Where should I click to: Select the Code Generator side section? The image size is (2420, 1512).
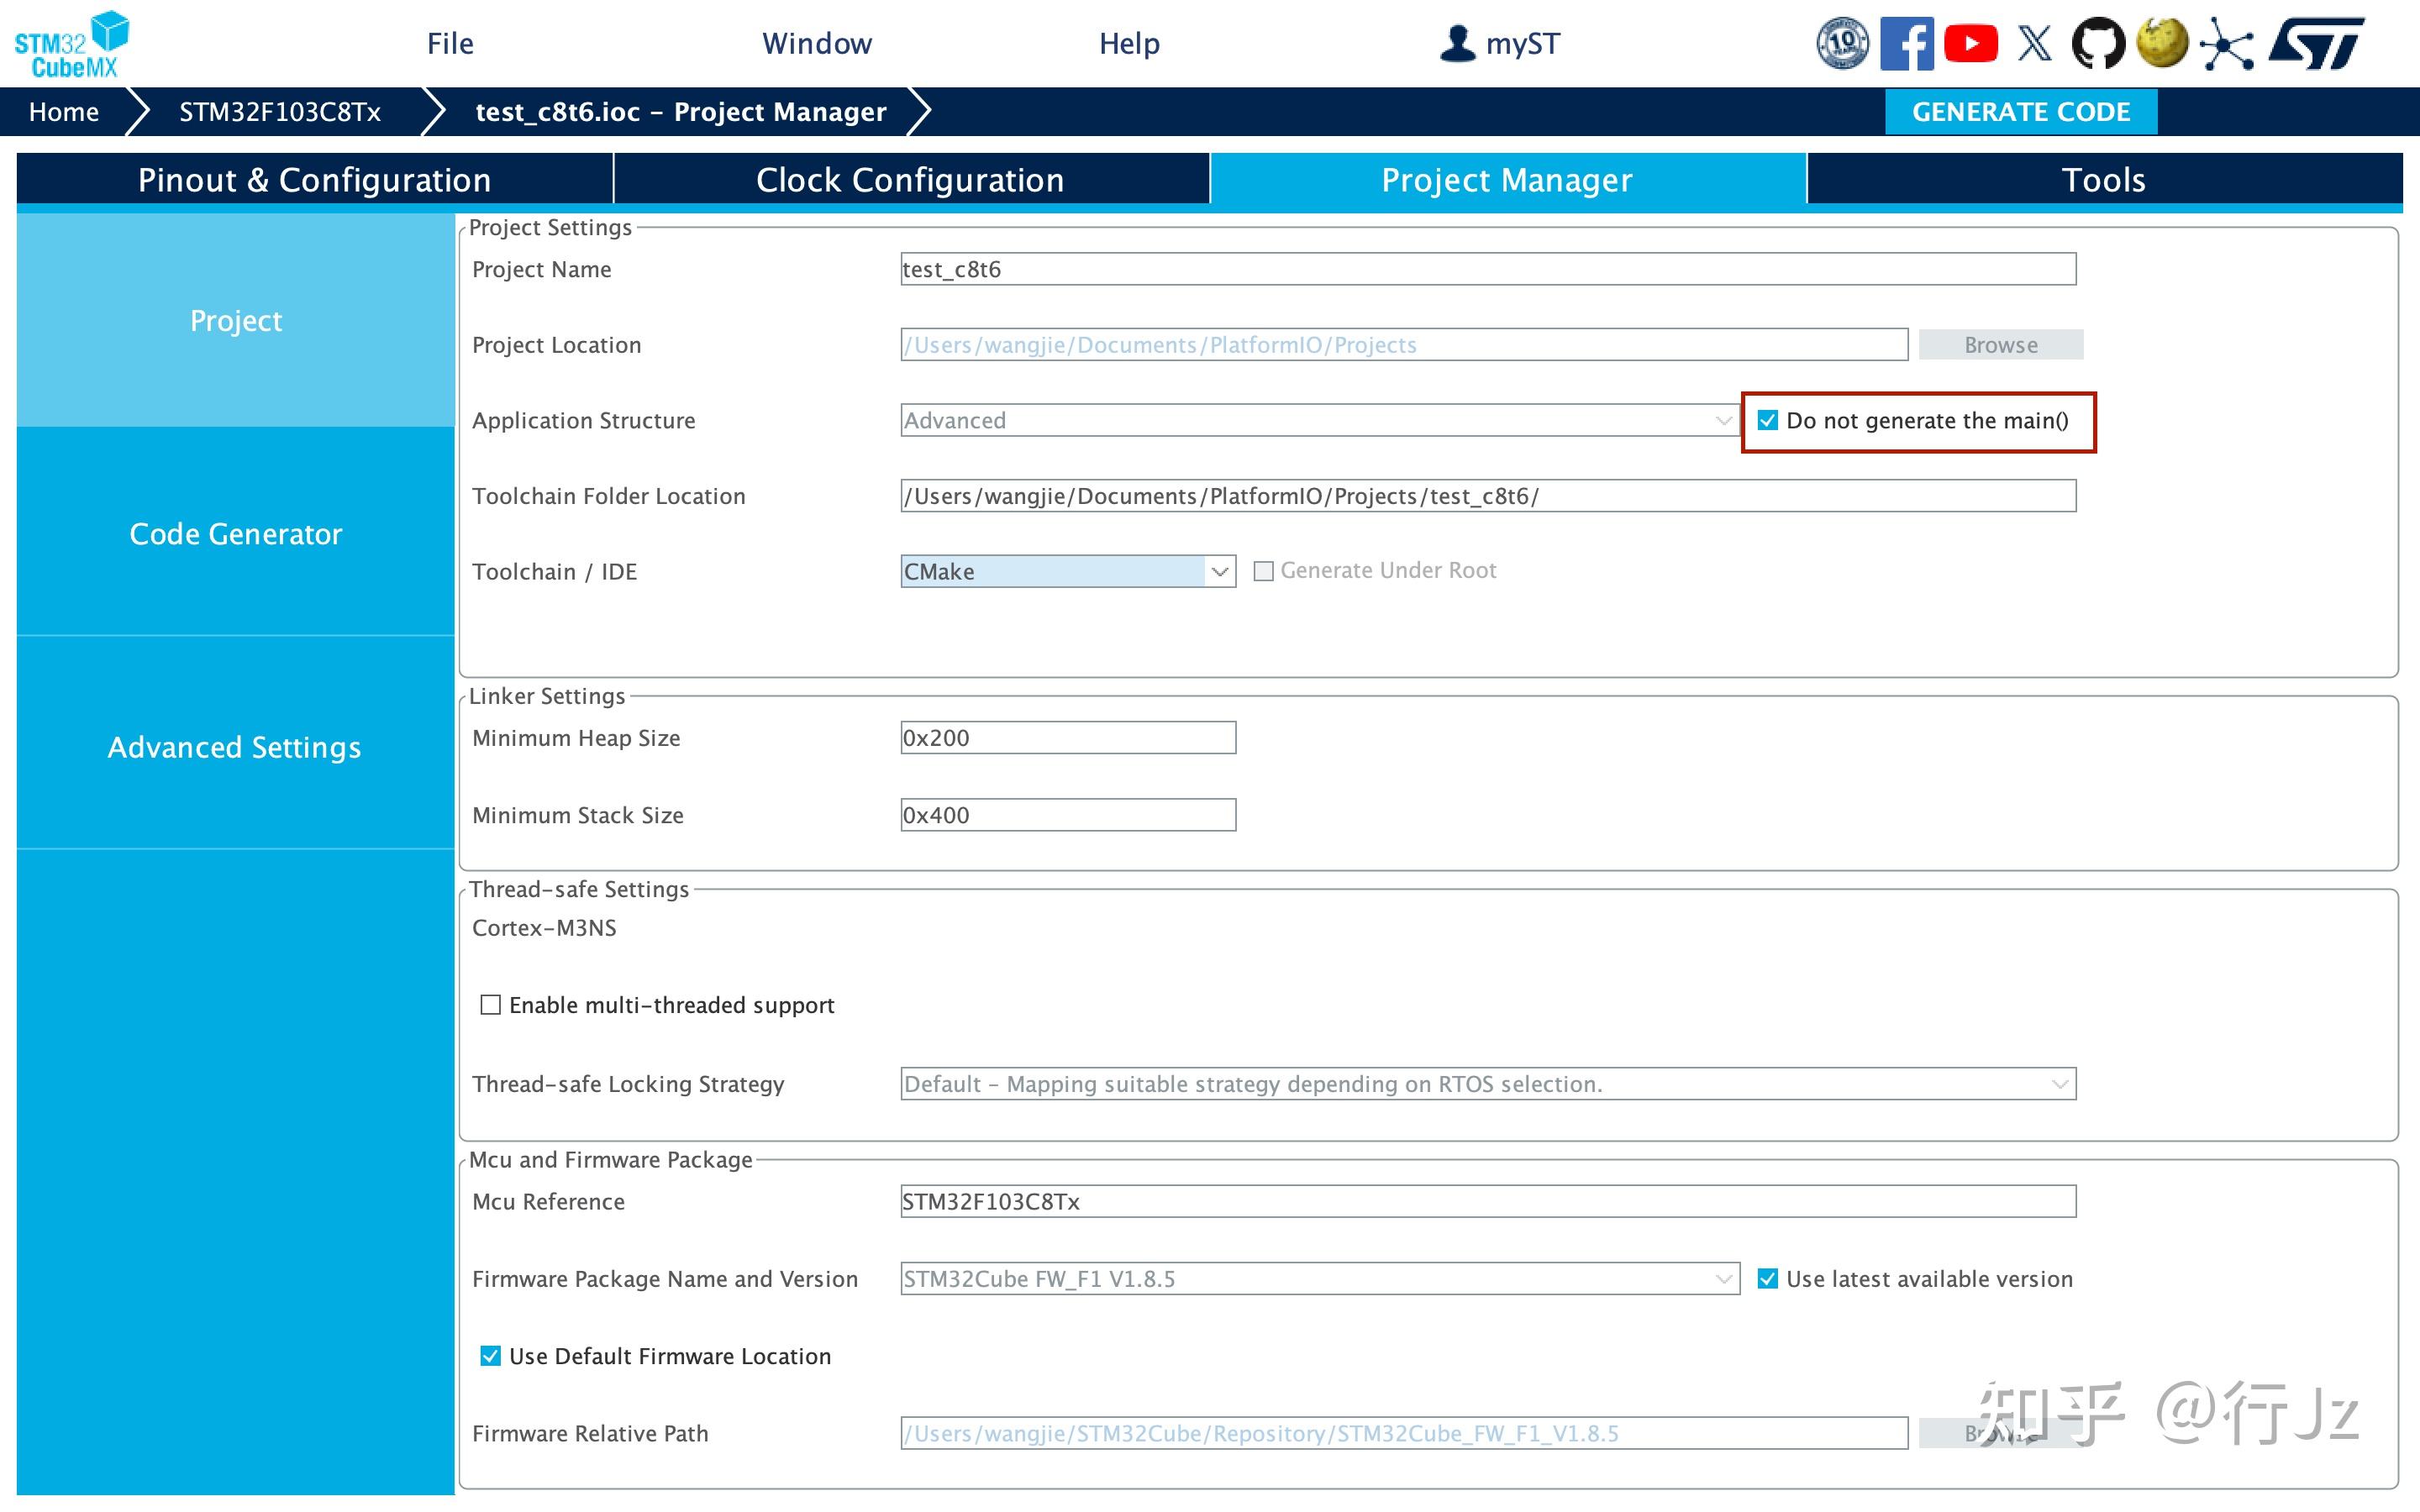pos(236,534)
